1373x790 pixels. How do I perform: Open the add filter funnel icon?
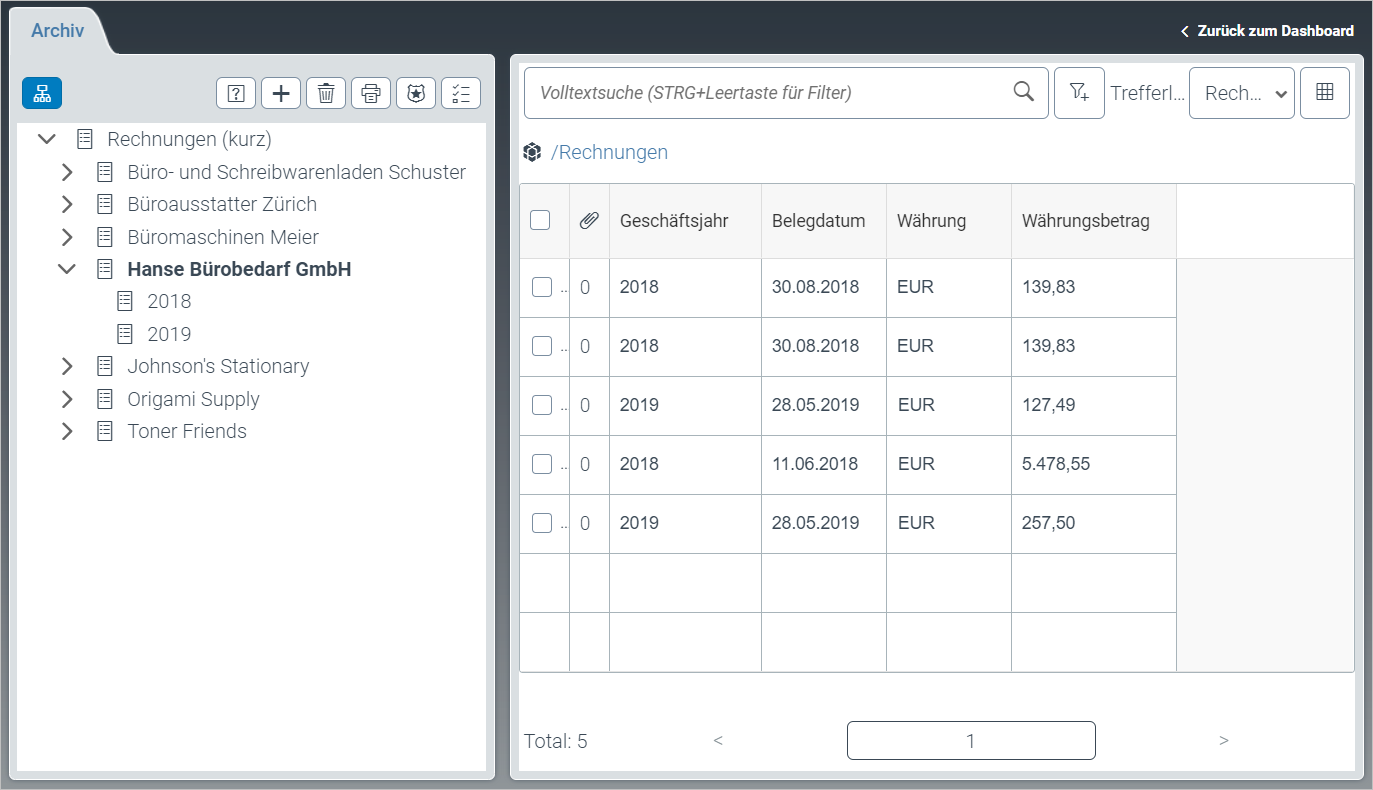coord(1079,93)
